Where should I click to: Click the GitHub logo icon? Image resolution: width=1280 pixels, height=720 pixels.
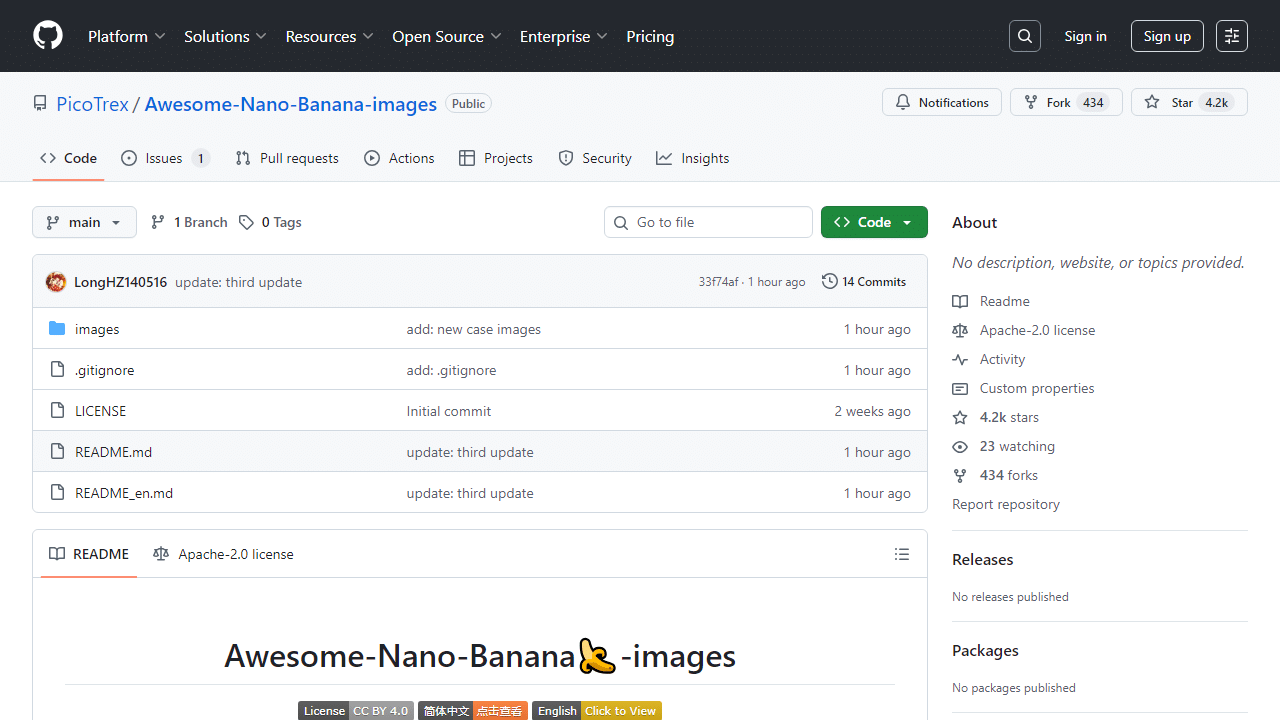48,36
